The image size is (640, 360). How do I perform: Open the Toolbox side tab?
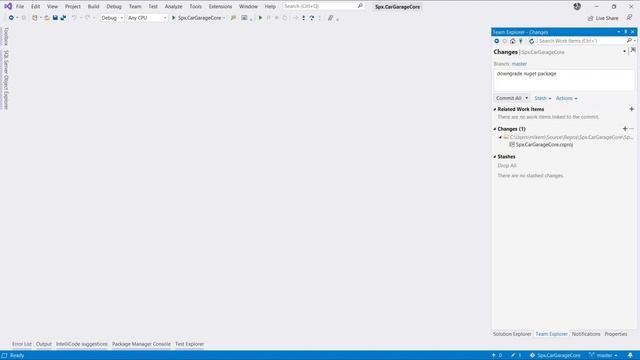coord(6,36)
